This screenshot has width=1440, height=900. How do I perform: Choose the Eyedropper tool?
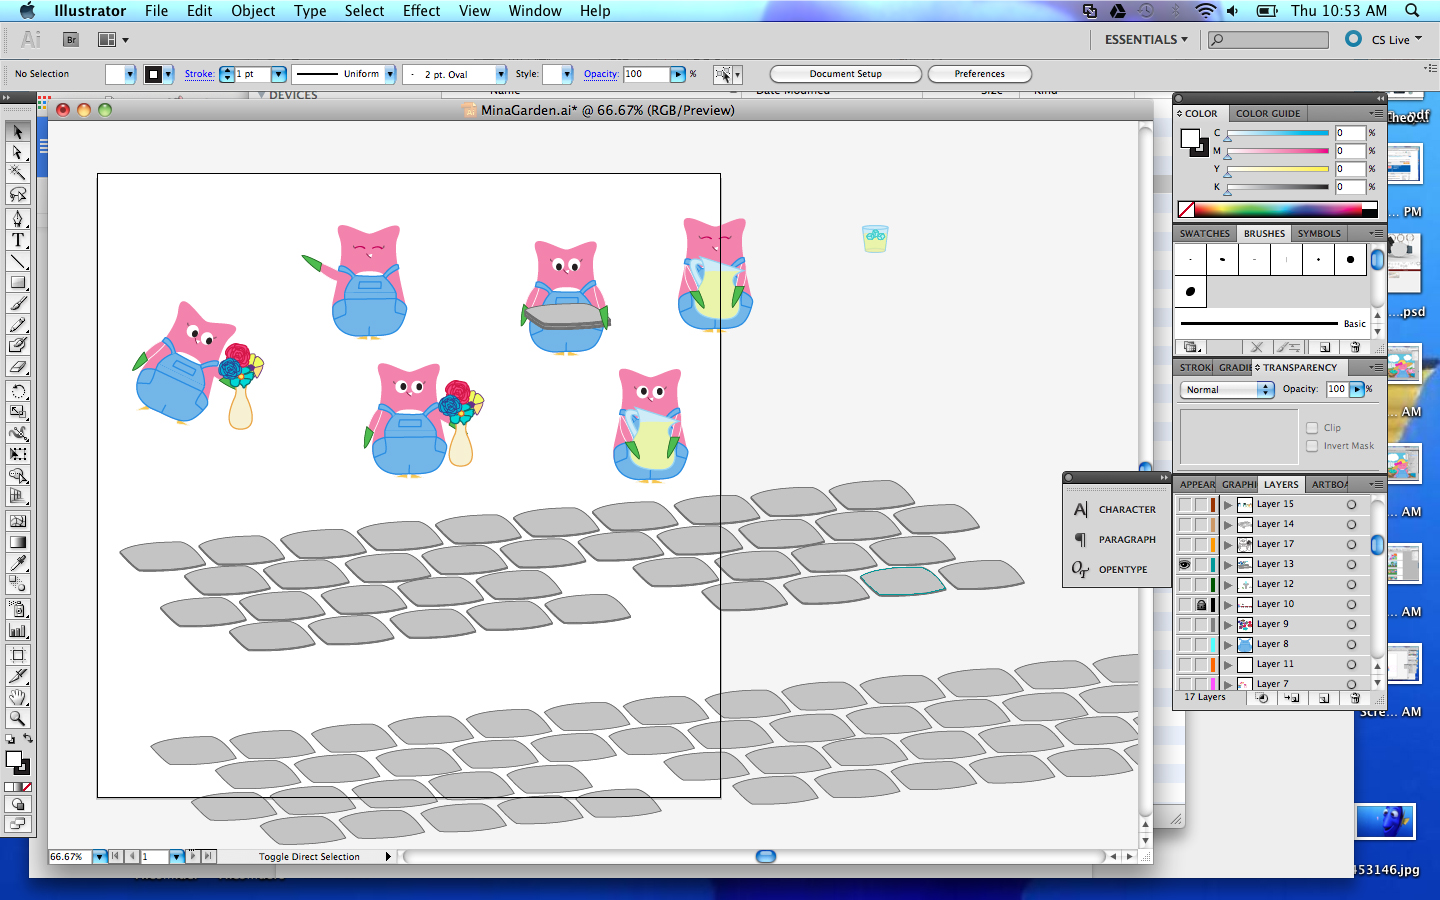click(18, 564)
